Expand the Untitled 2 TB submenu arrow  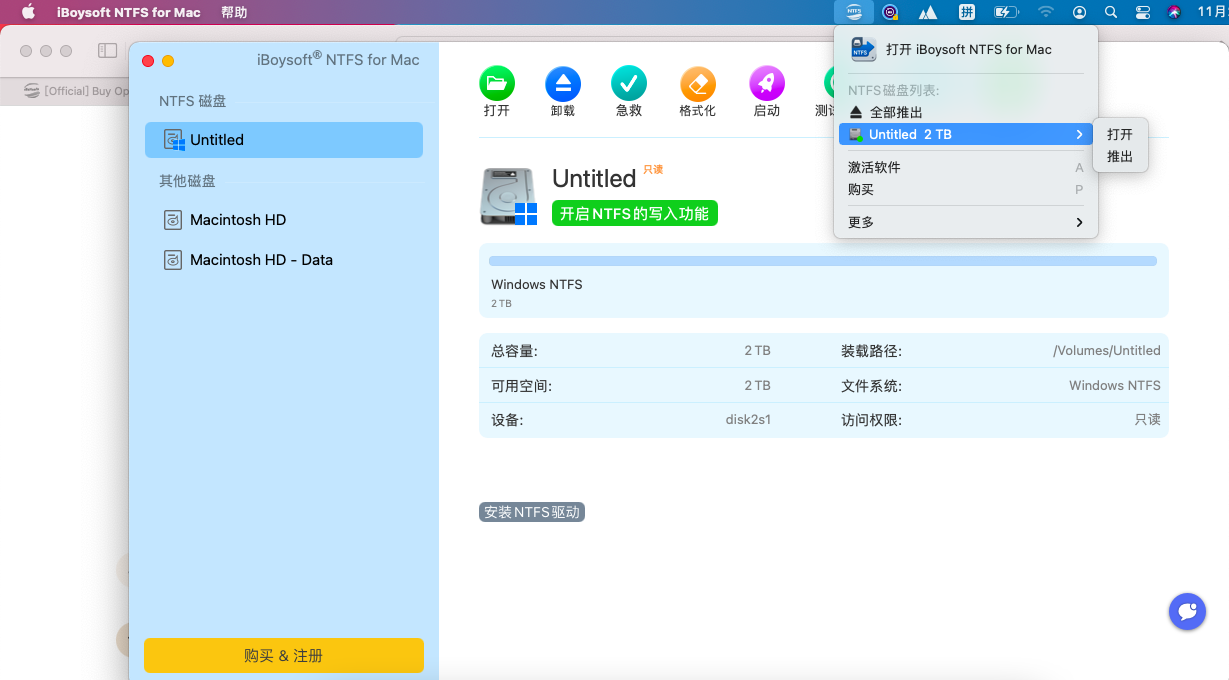(x=1079, y=134)
